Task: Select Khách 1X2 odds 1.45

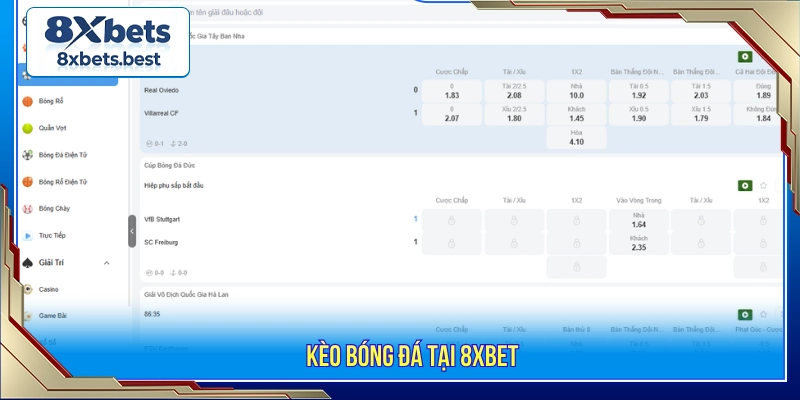Action: pyautogui.click(x=577, y=114)
